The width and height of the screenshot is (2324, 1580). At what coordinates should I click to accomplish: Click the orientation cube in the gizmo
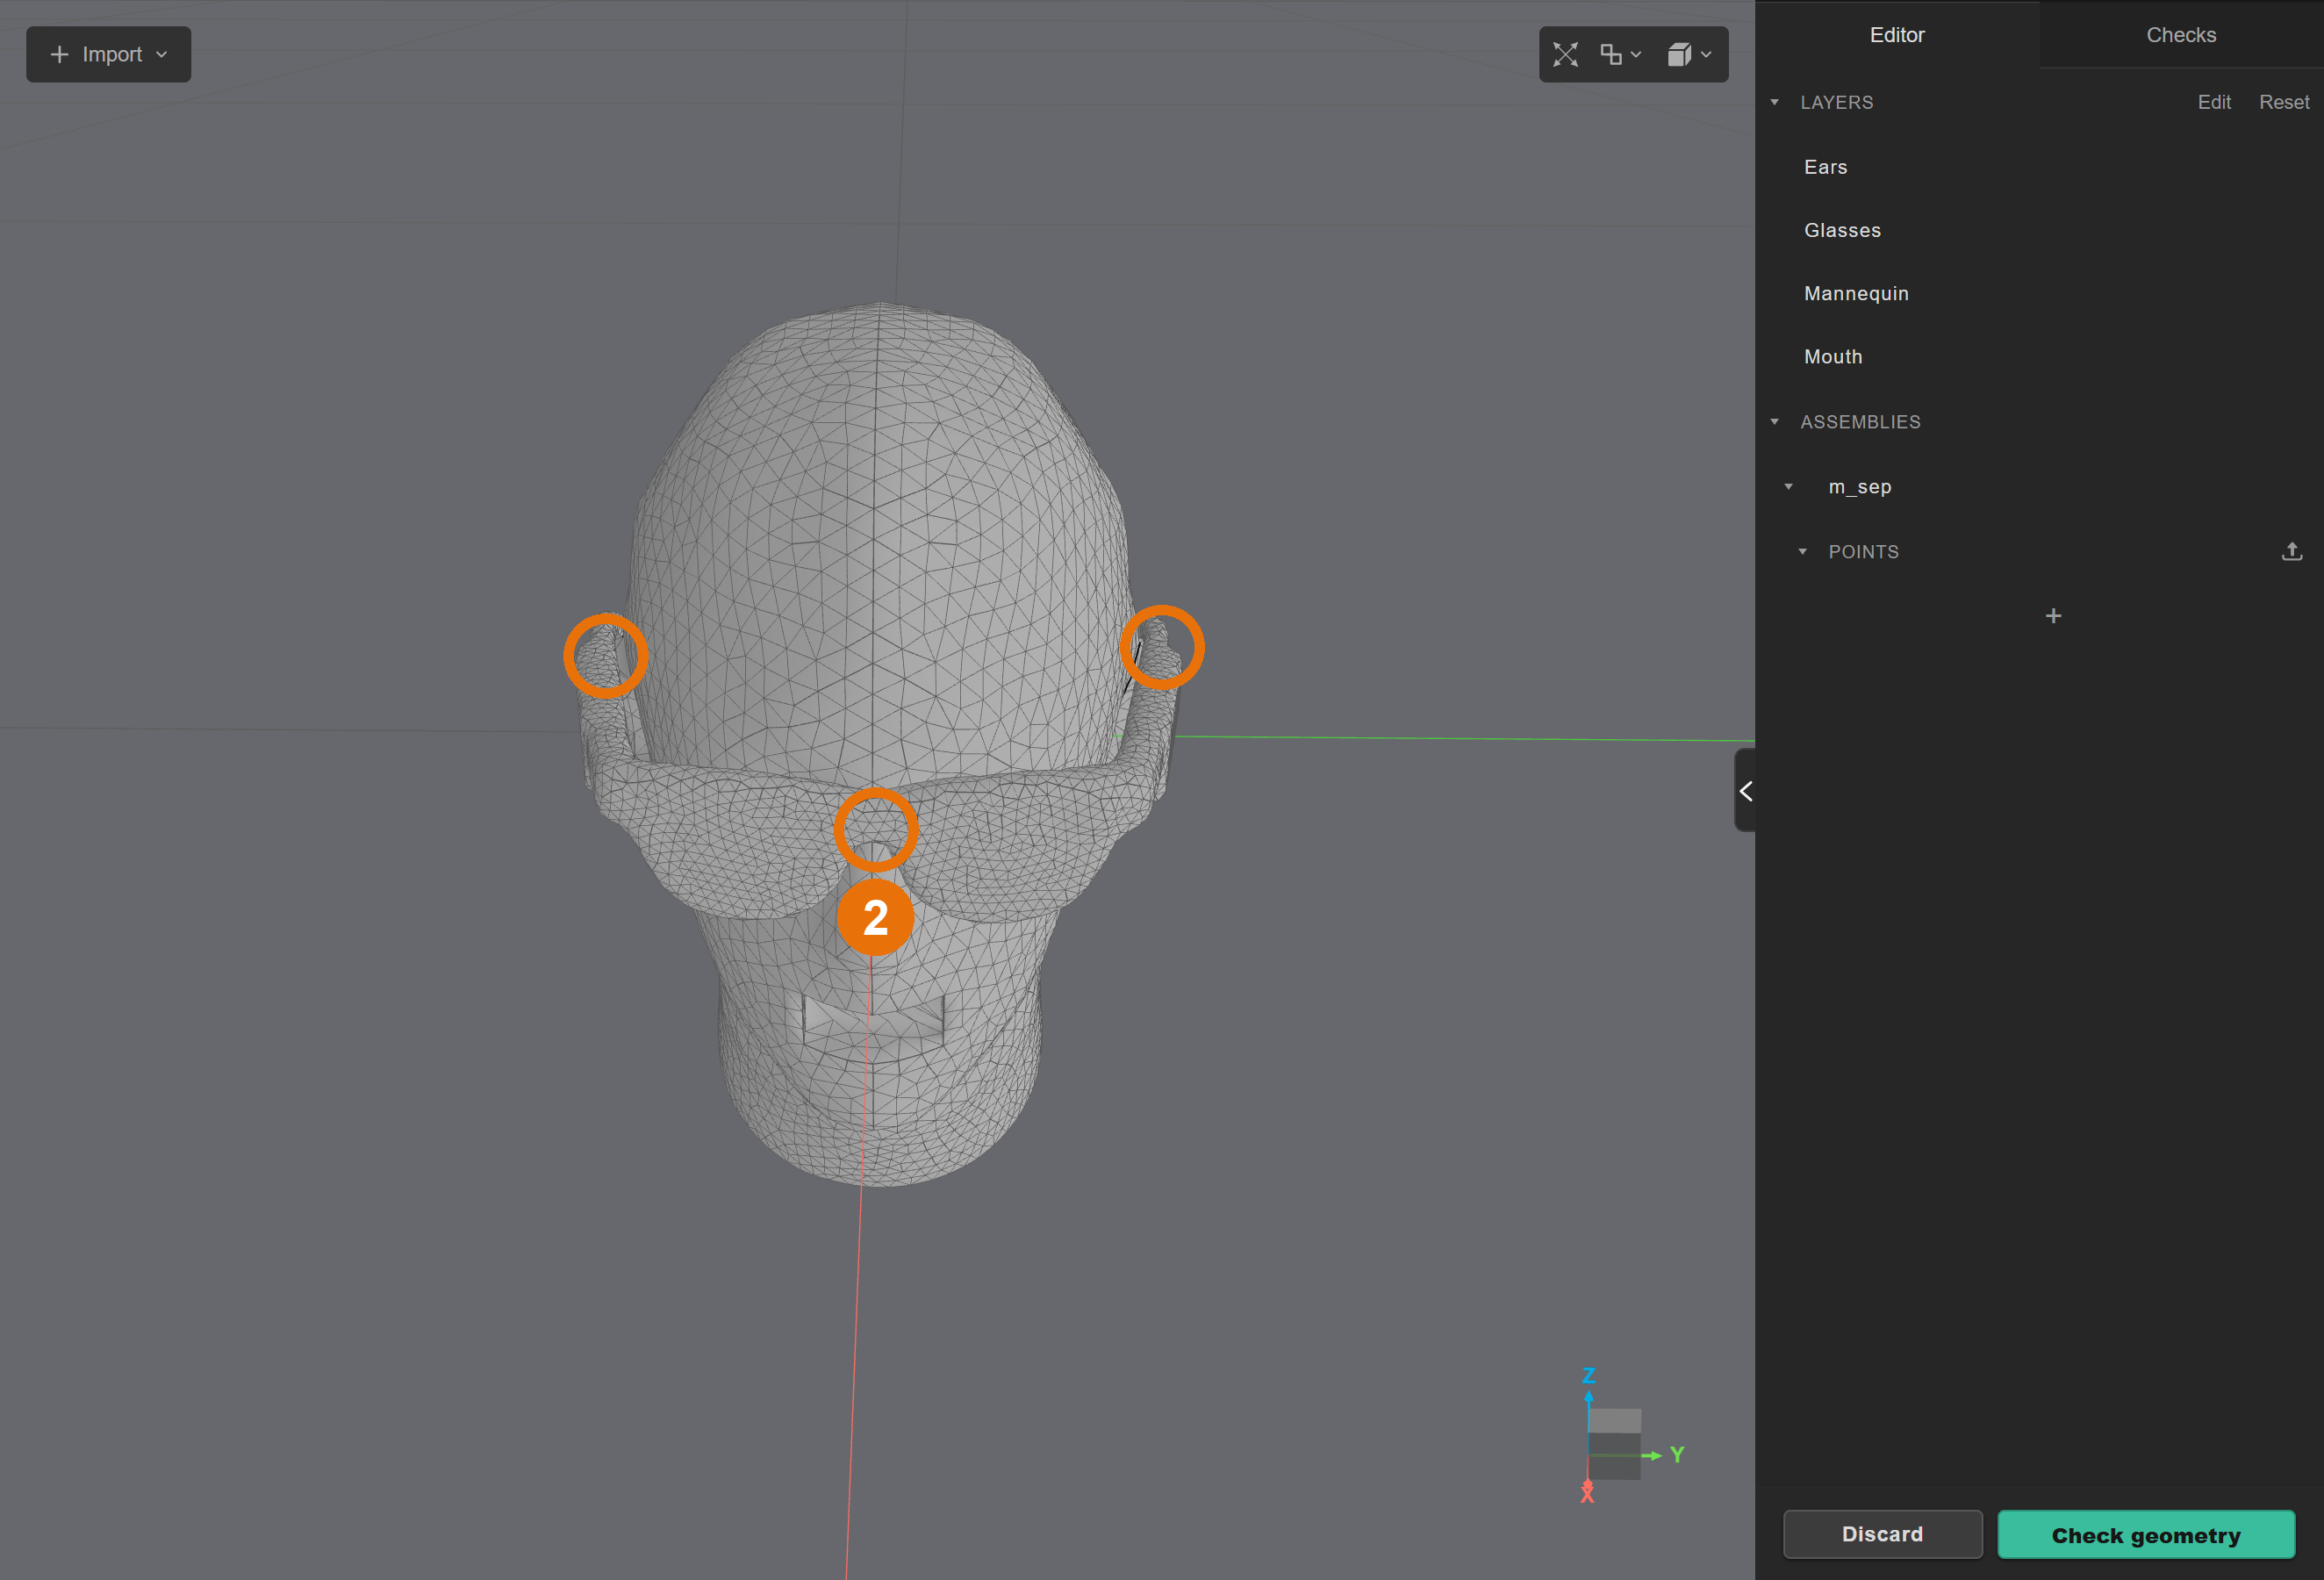[x=1614, y=1443]
